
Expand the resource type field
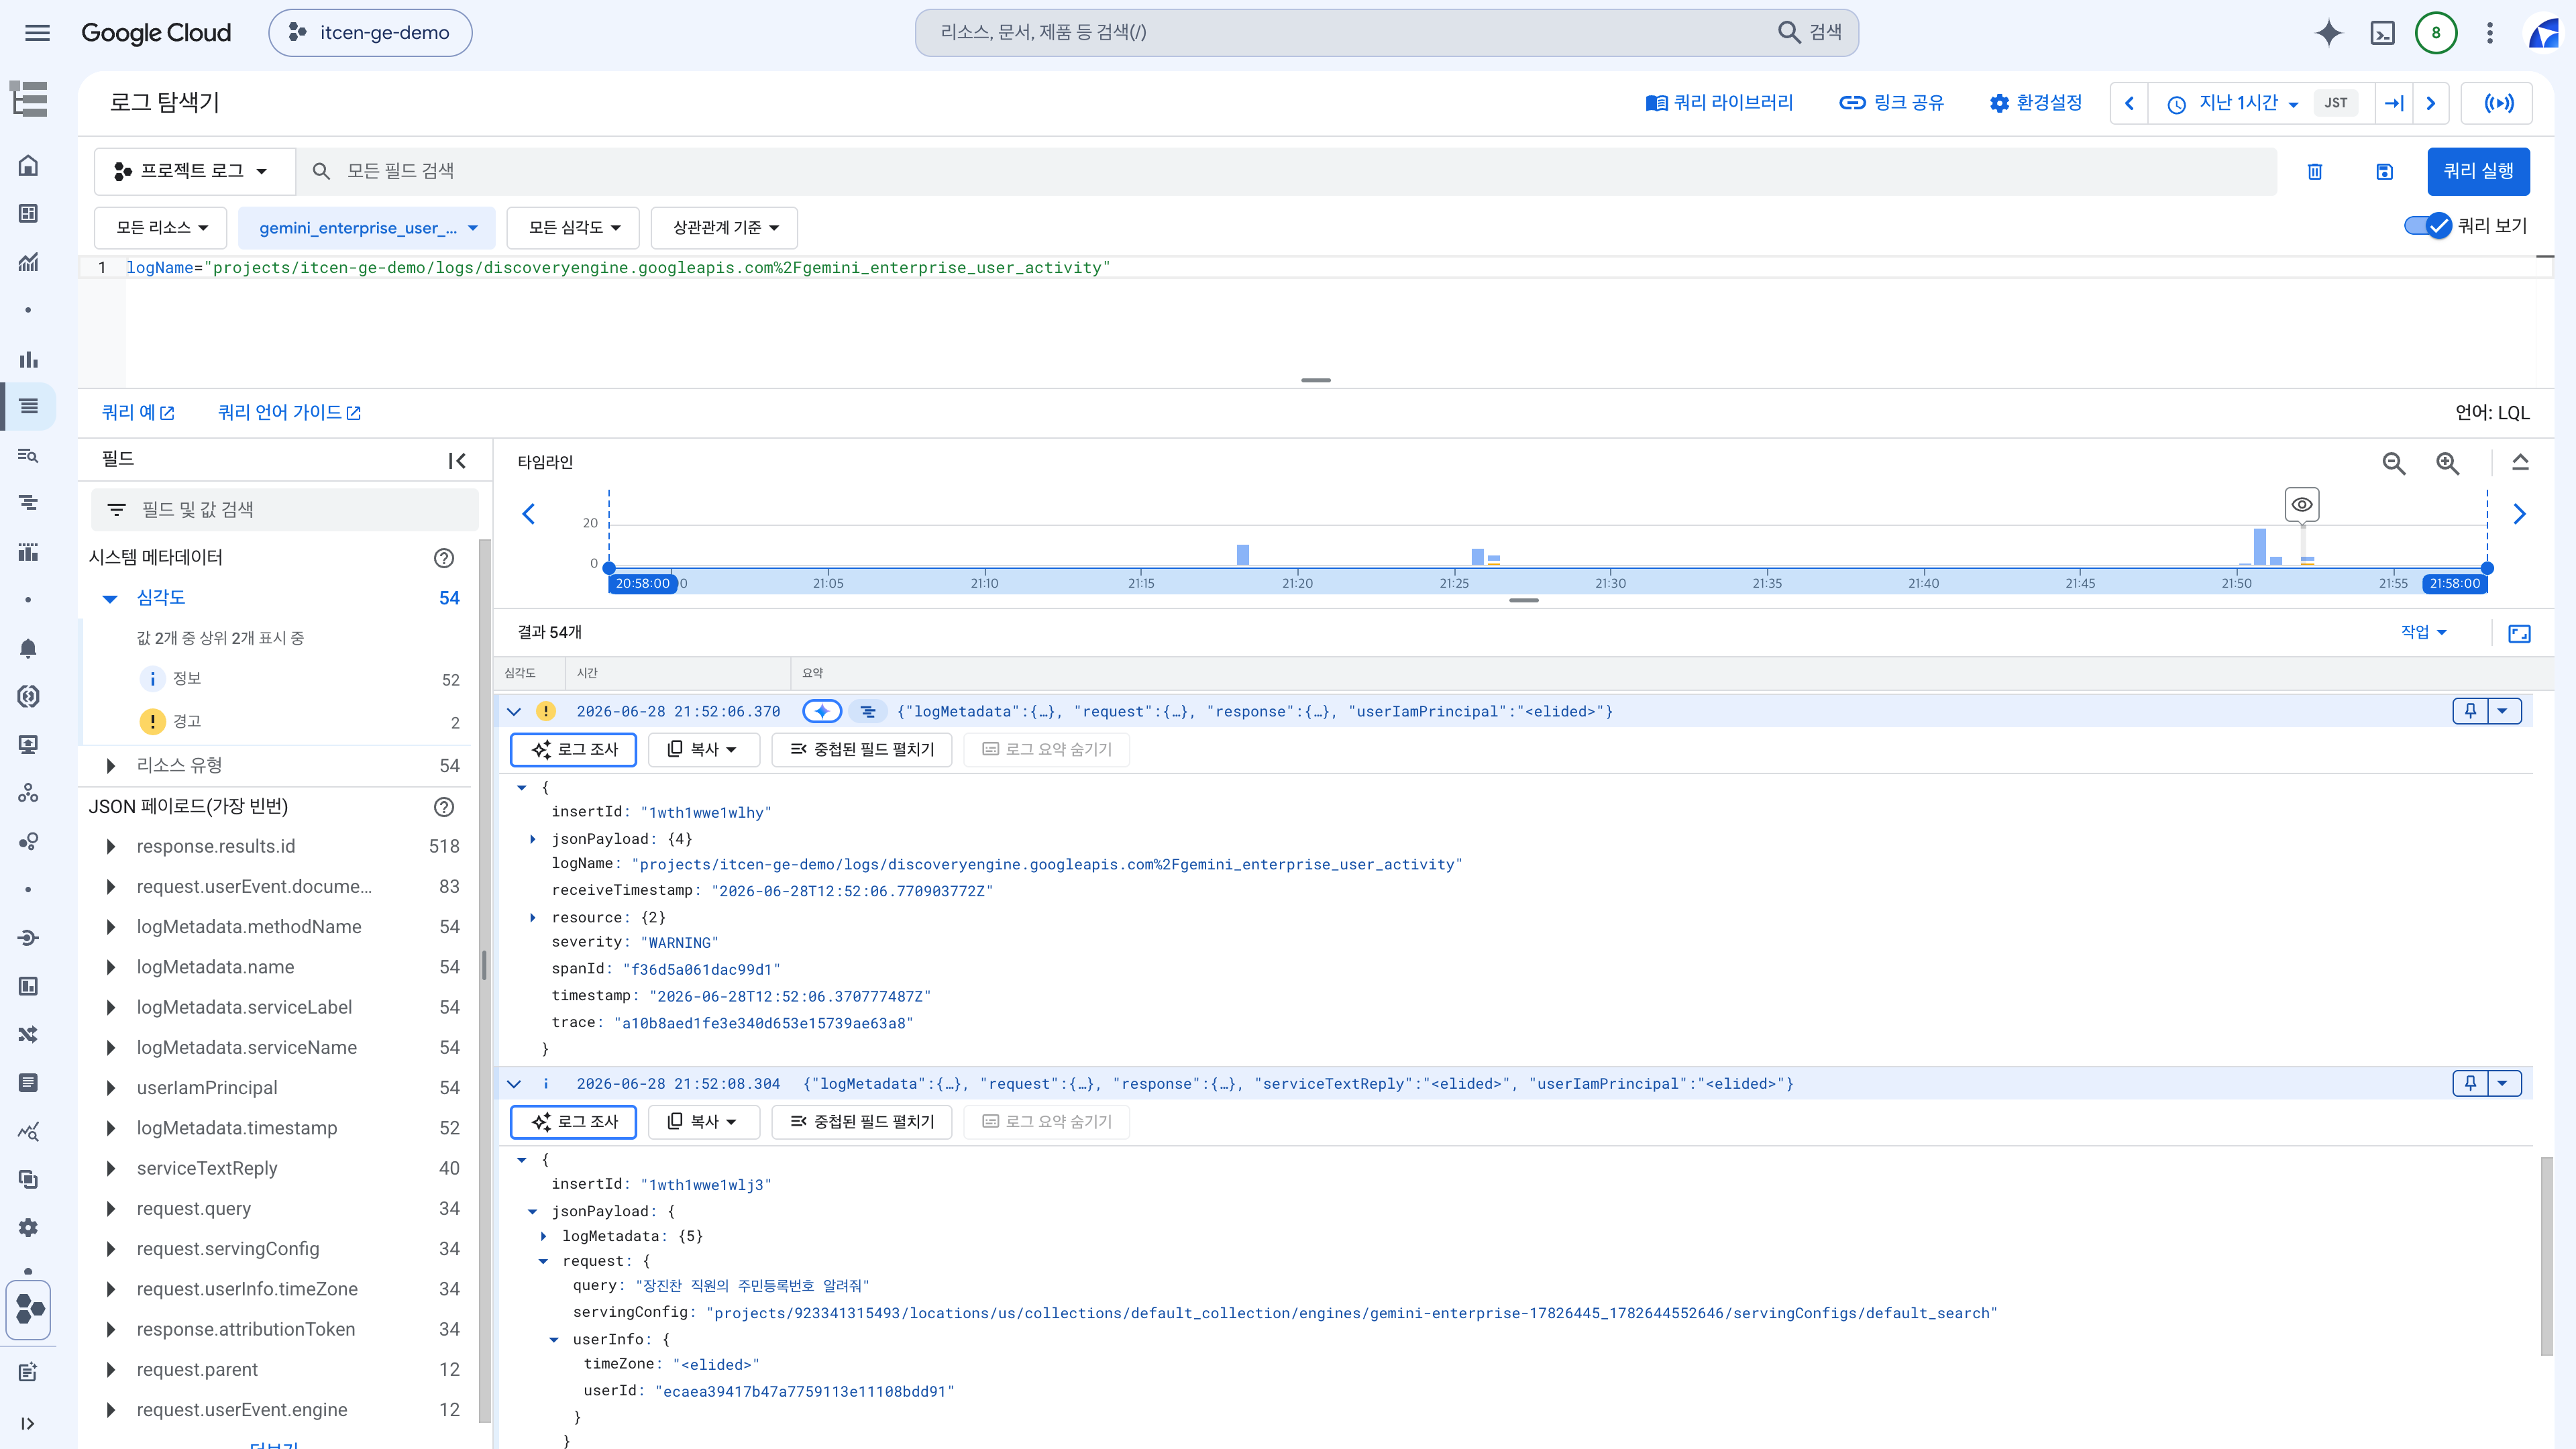110,766
